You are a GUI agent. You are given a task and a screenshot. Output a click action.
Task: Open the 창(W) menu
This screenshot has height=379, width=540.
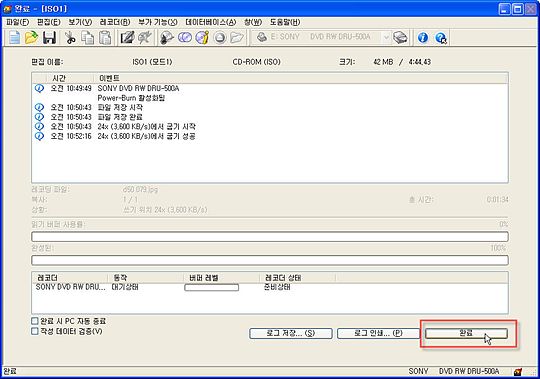tap(253, 22)
